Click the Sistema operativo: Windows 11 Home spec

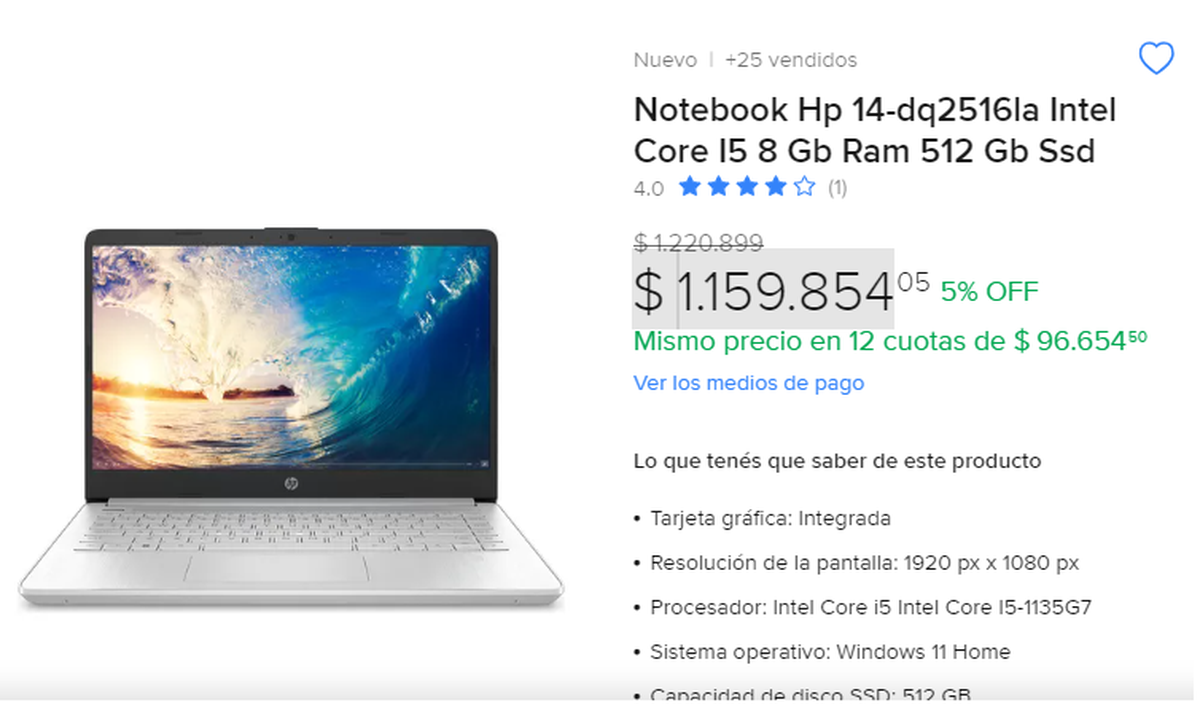pos(830,652)
